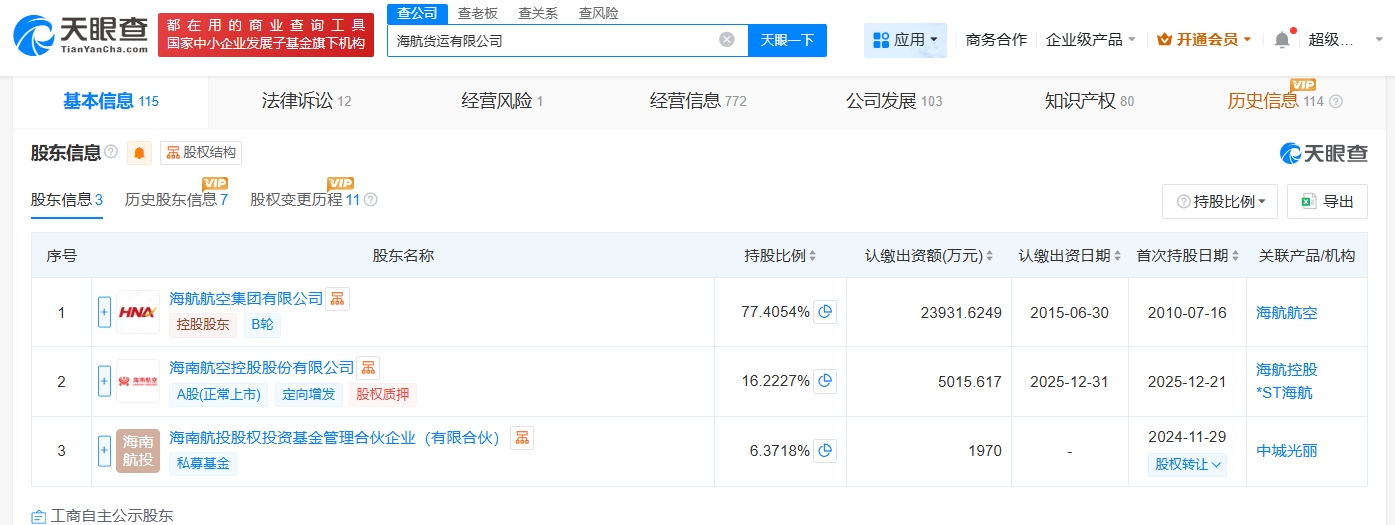Expand row 2 shareholder details
The image size is (1395, 525).
(104, 381)
